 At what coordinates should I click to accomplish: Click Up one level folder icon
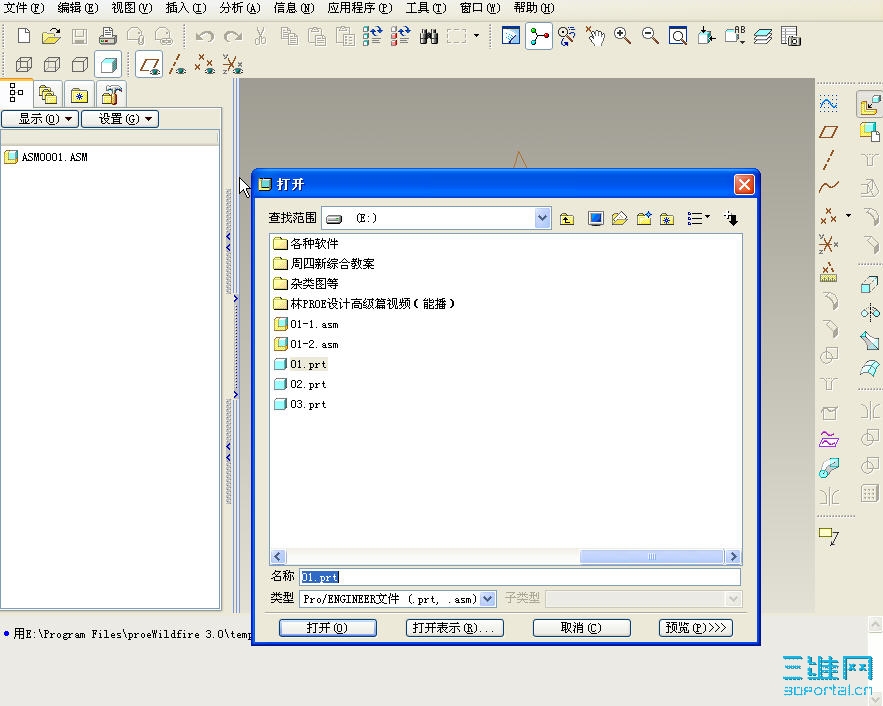pos(567,218)
